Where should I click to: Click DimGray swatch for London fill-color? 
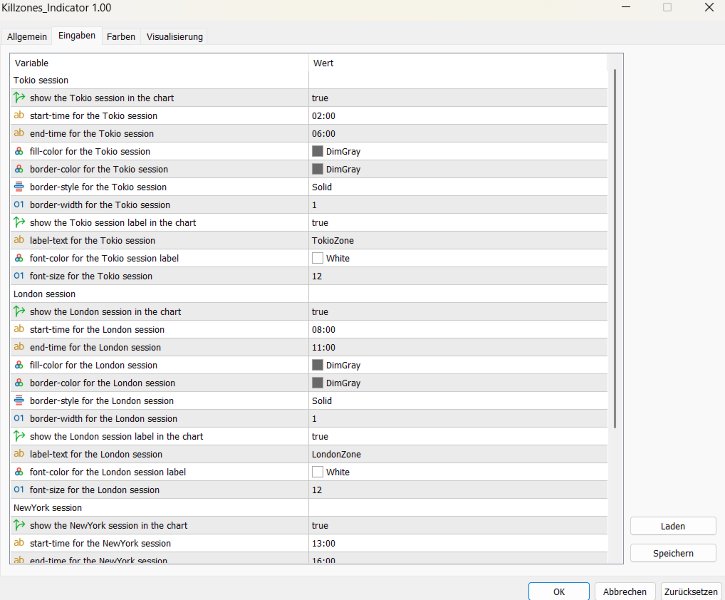317,365
